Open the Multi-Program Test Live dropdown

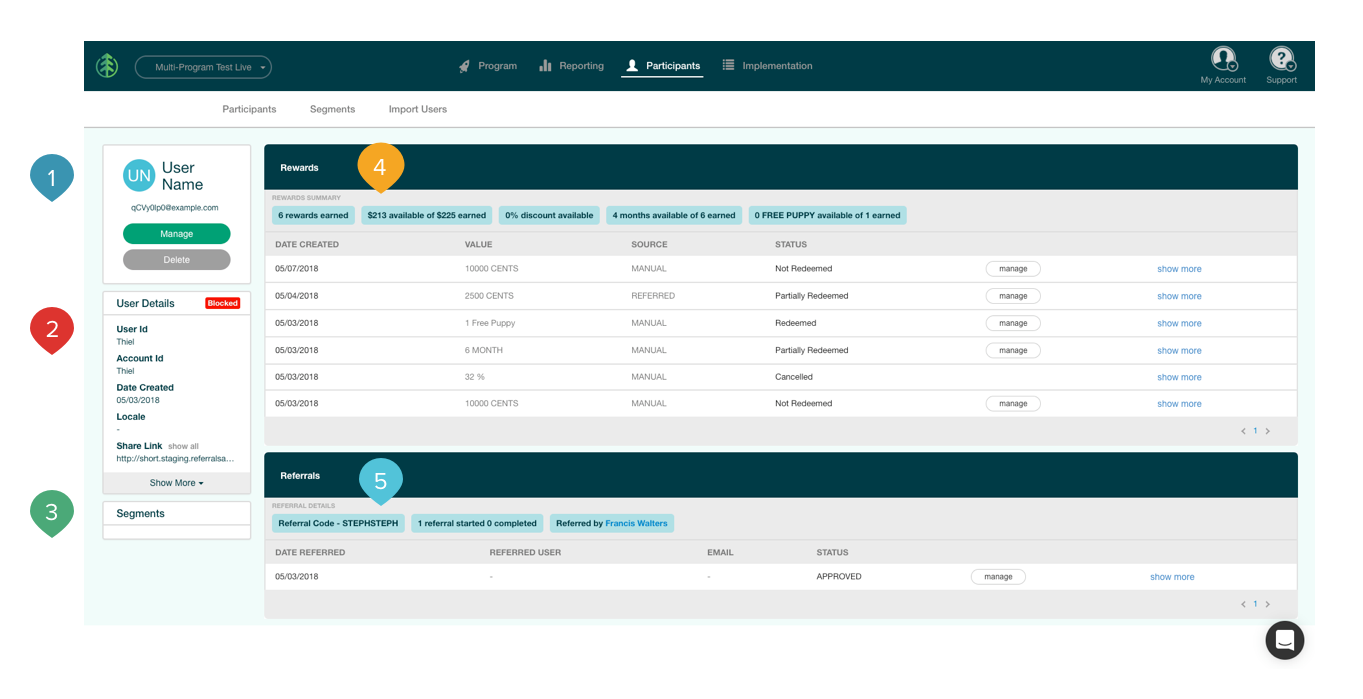203,67
